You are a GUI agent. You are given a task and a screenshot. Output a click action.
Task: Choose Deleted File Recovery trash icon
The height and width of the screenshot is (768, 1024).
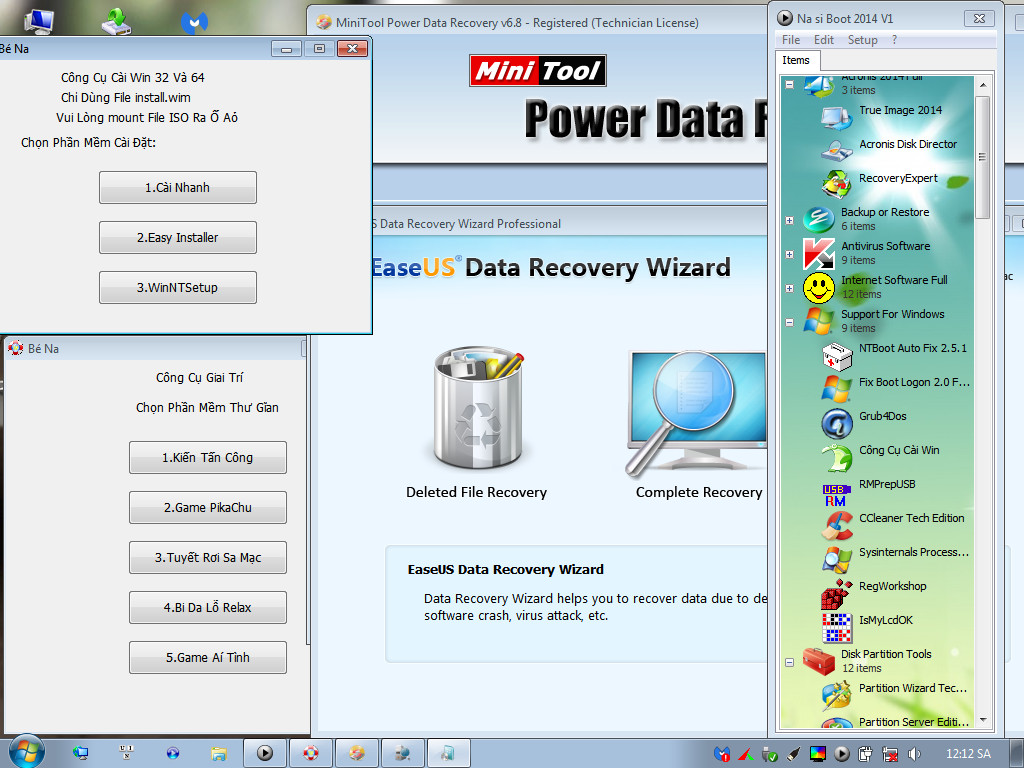click(x=479, y=406)
